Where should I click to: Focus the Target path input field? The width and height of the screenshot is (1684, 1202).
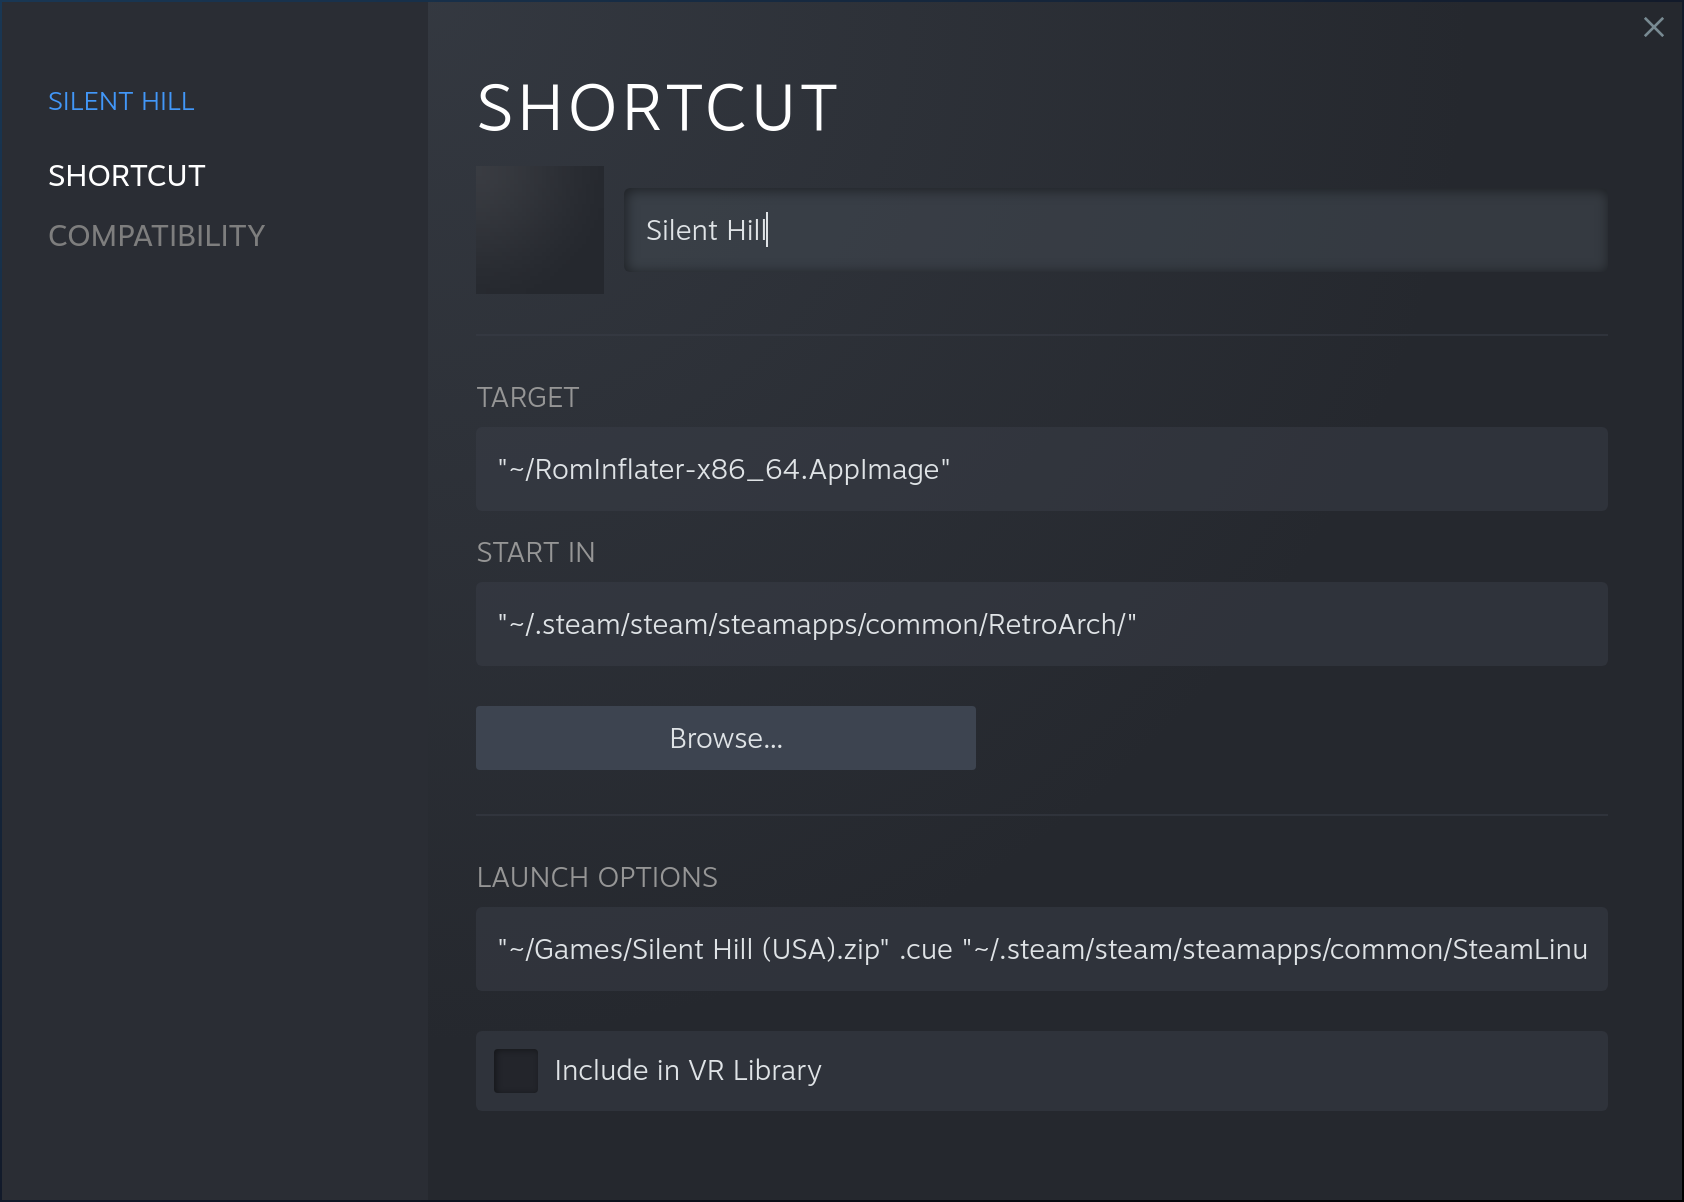1042,469
